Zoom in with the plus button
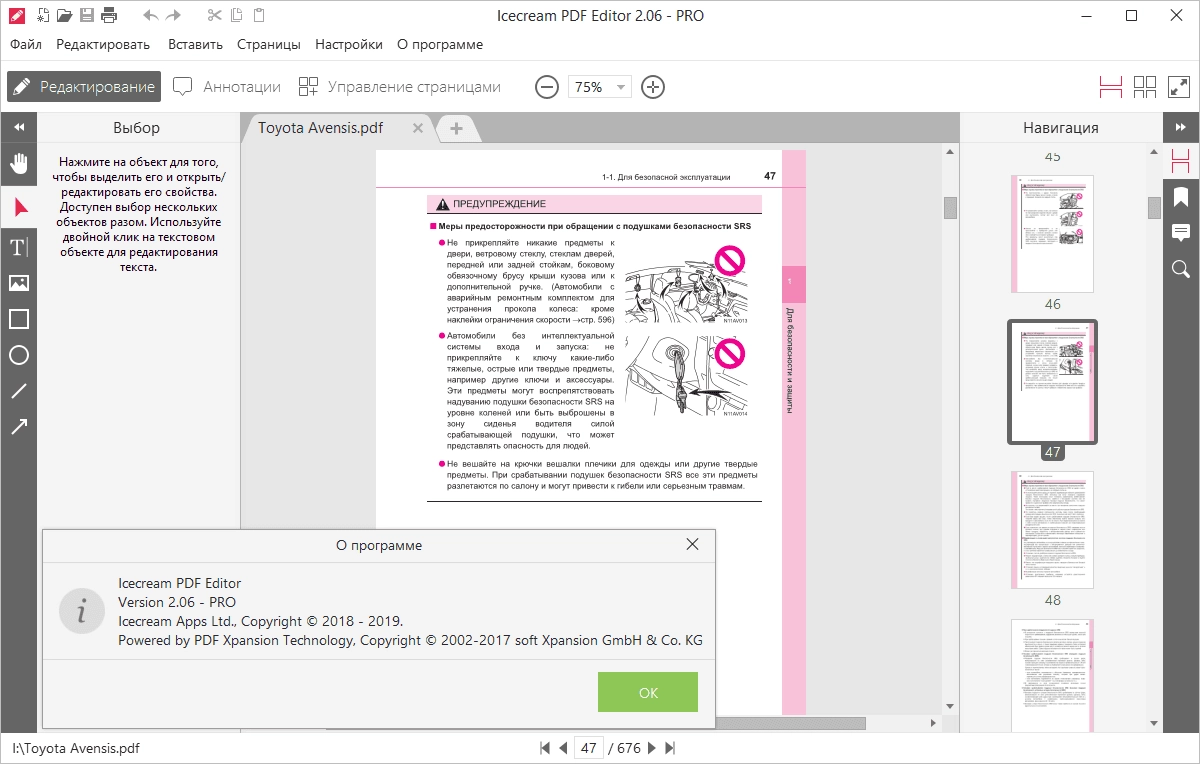Viewport: 1200px width, 764px height. [653, 87]
